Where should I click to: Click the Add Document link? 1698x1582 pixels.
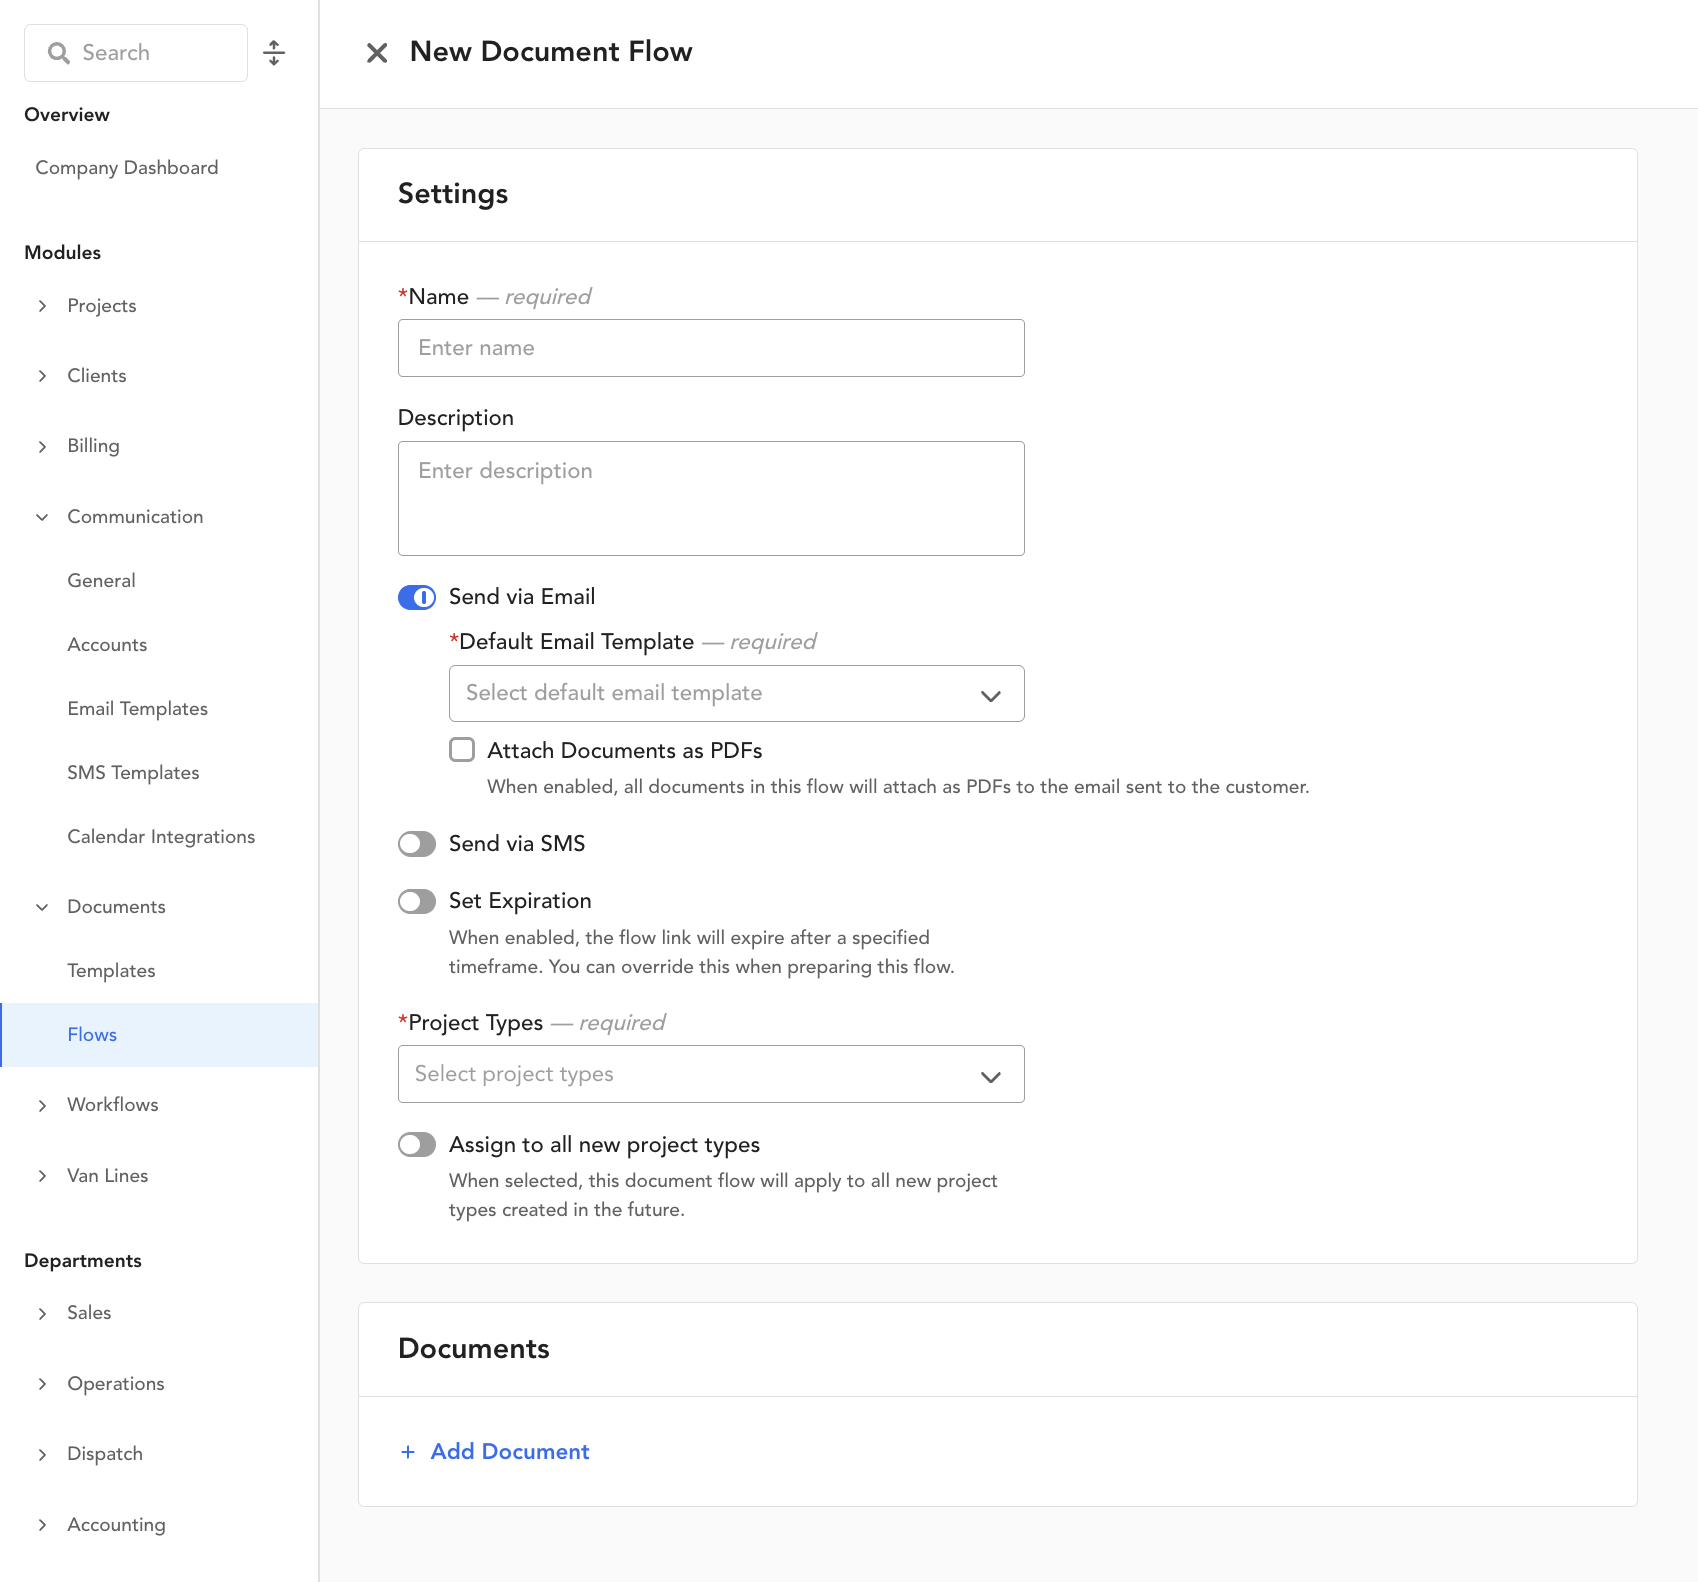510,1452
